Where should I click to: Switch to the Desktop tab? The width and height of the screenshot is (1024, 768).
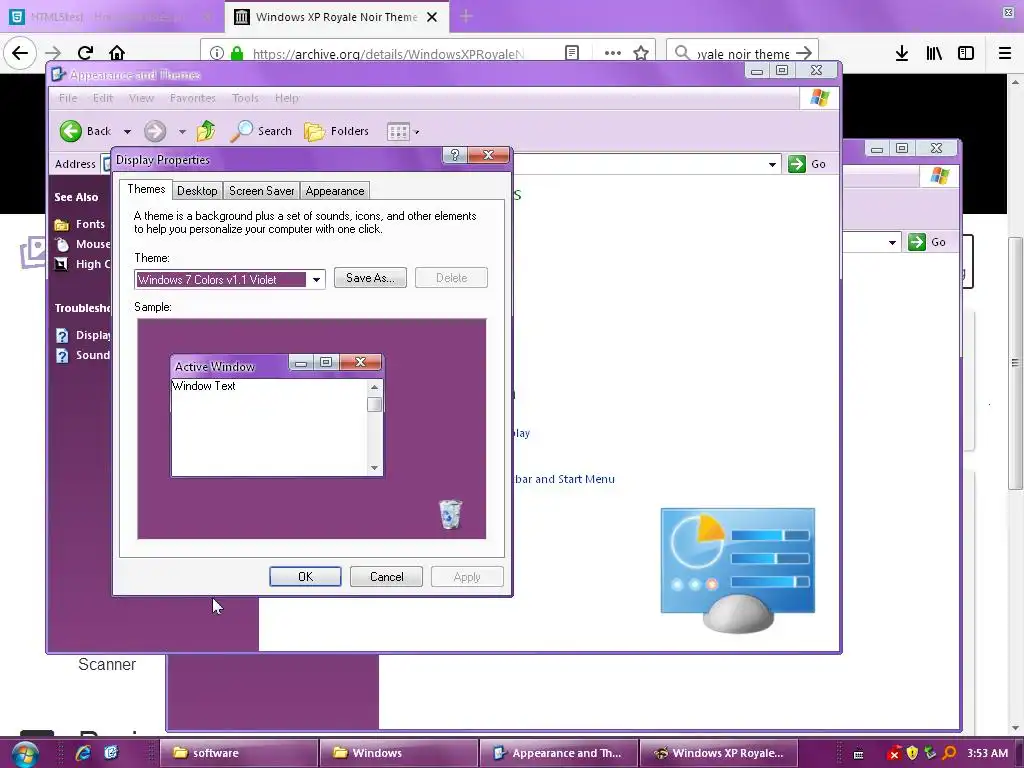(x=197, y=191)
